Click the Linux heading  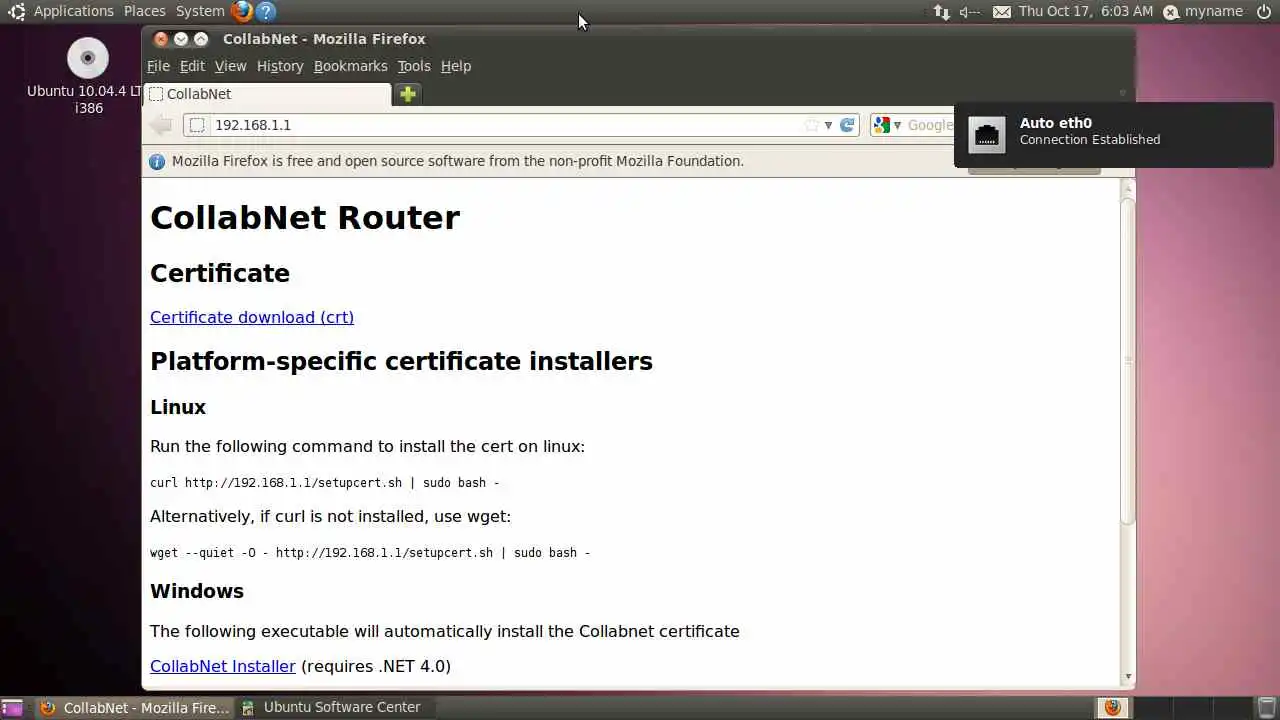pyautogui.click(x=178, y=407)
